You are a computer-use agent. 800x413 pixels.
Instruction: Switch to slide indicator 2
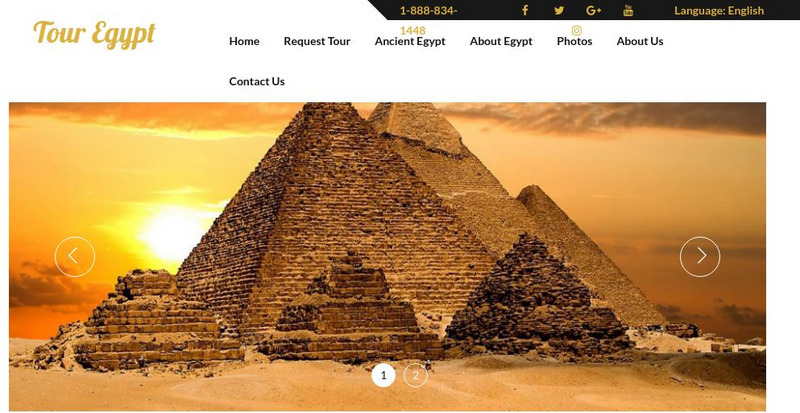(415, 376)
